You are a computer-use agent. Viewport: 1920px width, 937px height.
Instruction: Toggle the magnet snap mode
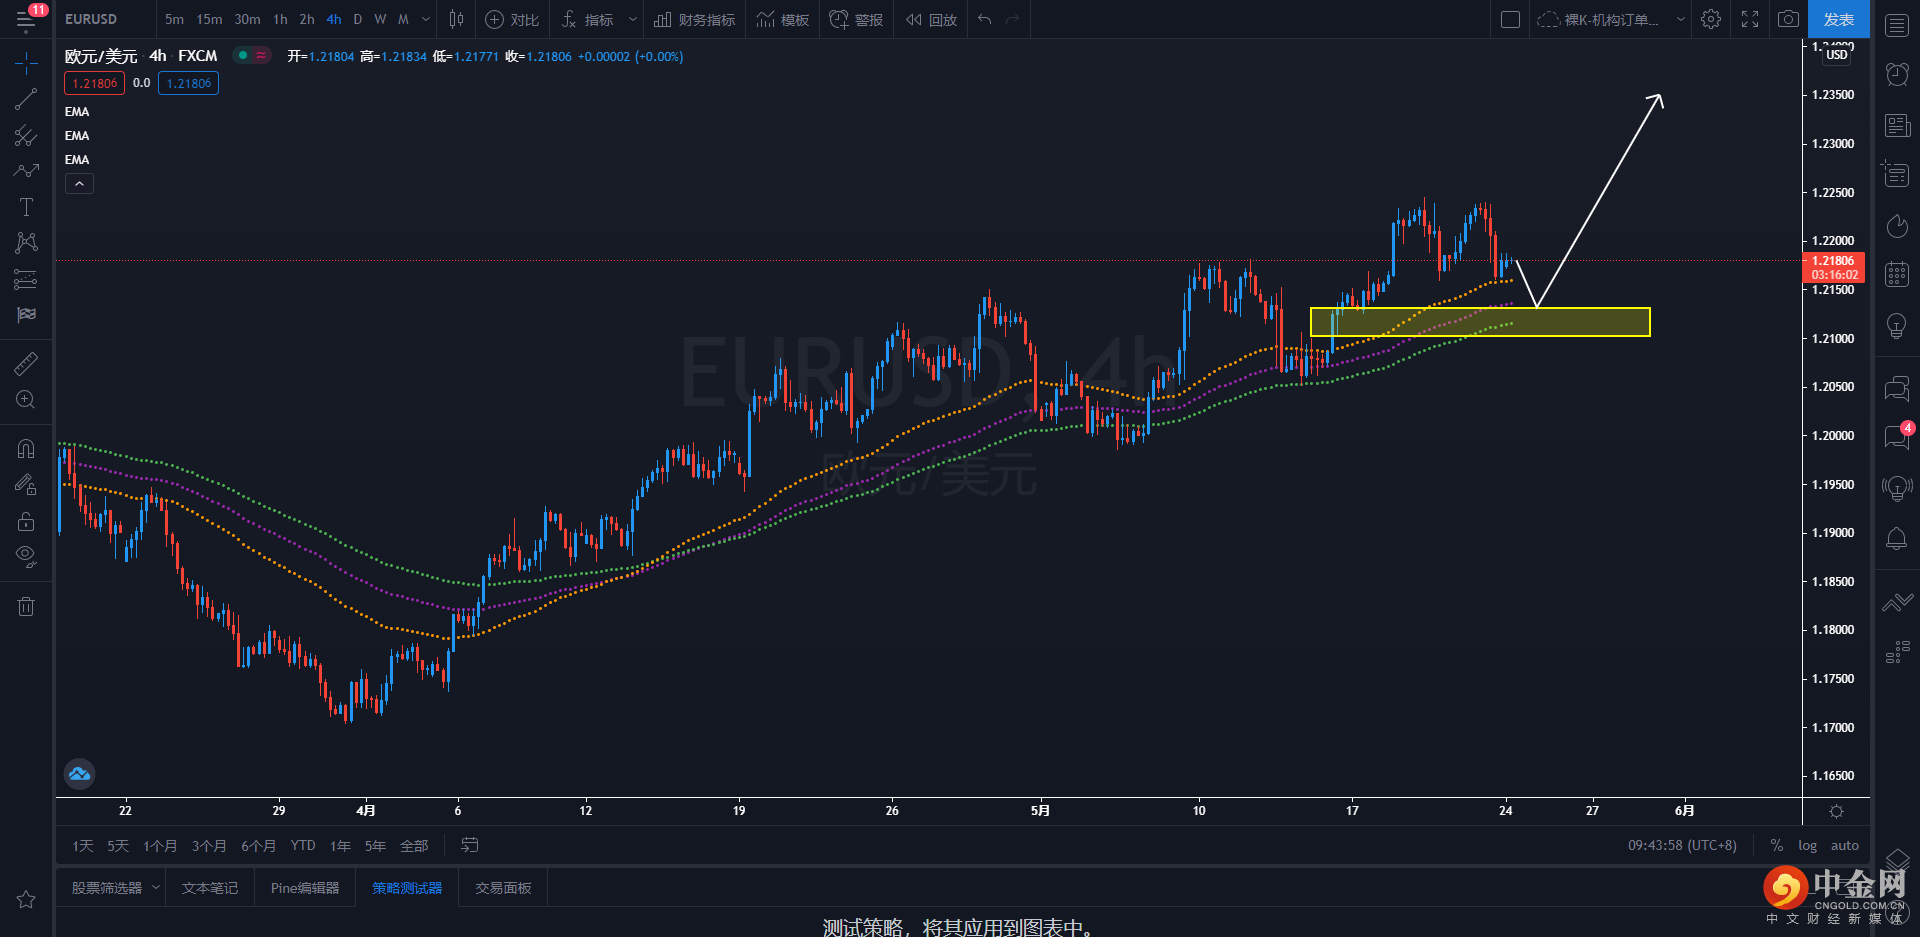[26, 448]
